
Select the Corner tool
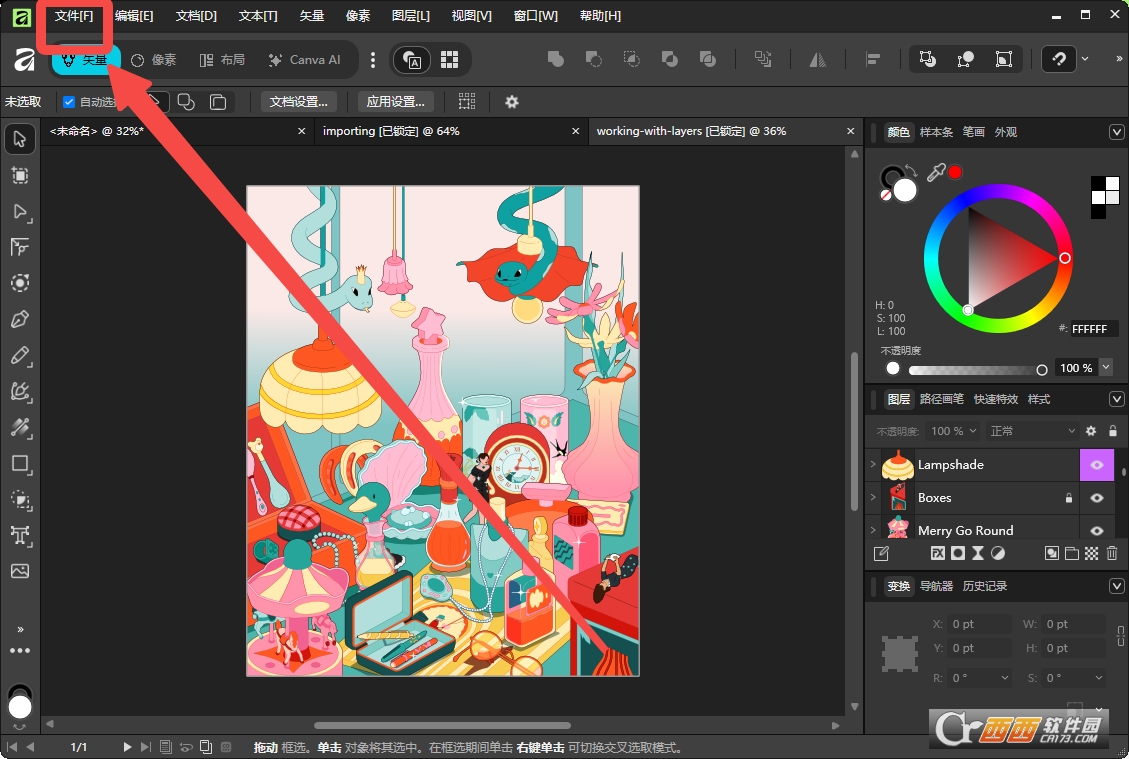pyautogui.click(x=20, y=247)
